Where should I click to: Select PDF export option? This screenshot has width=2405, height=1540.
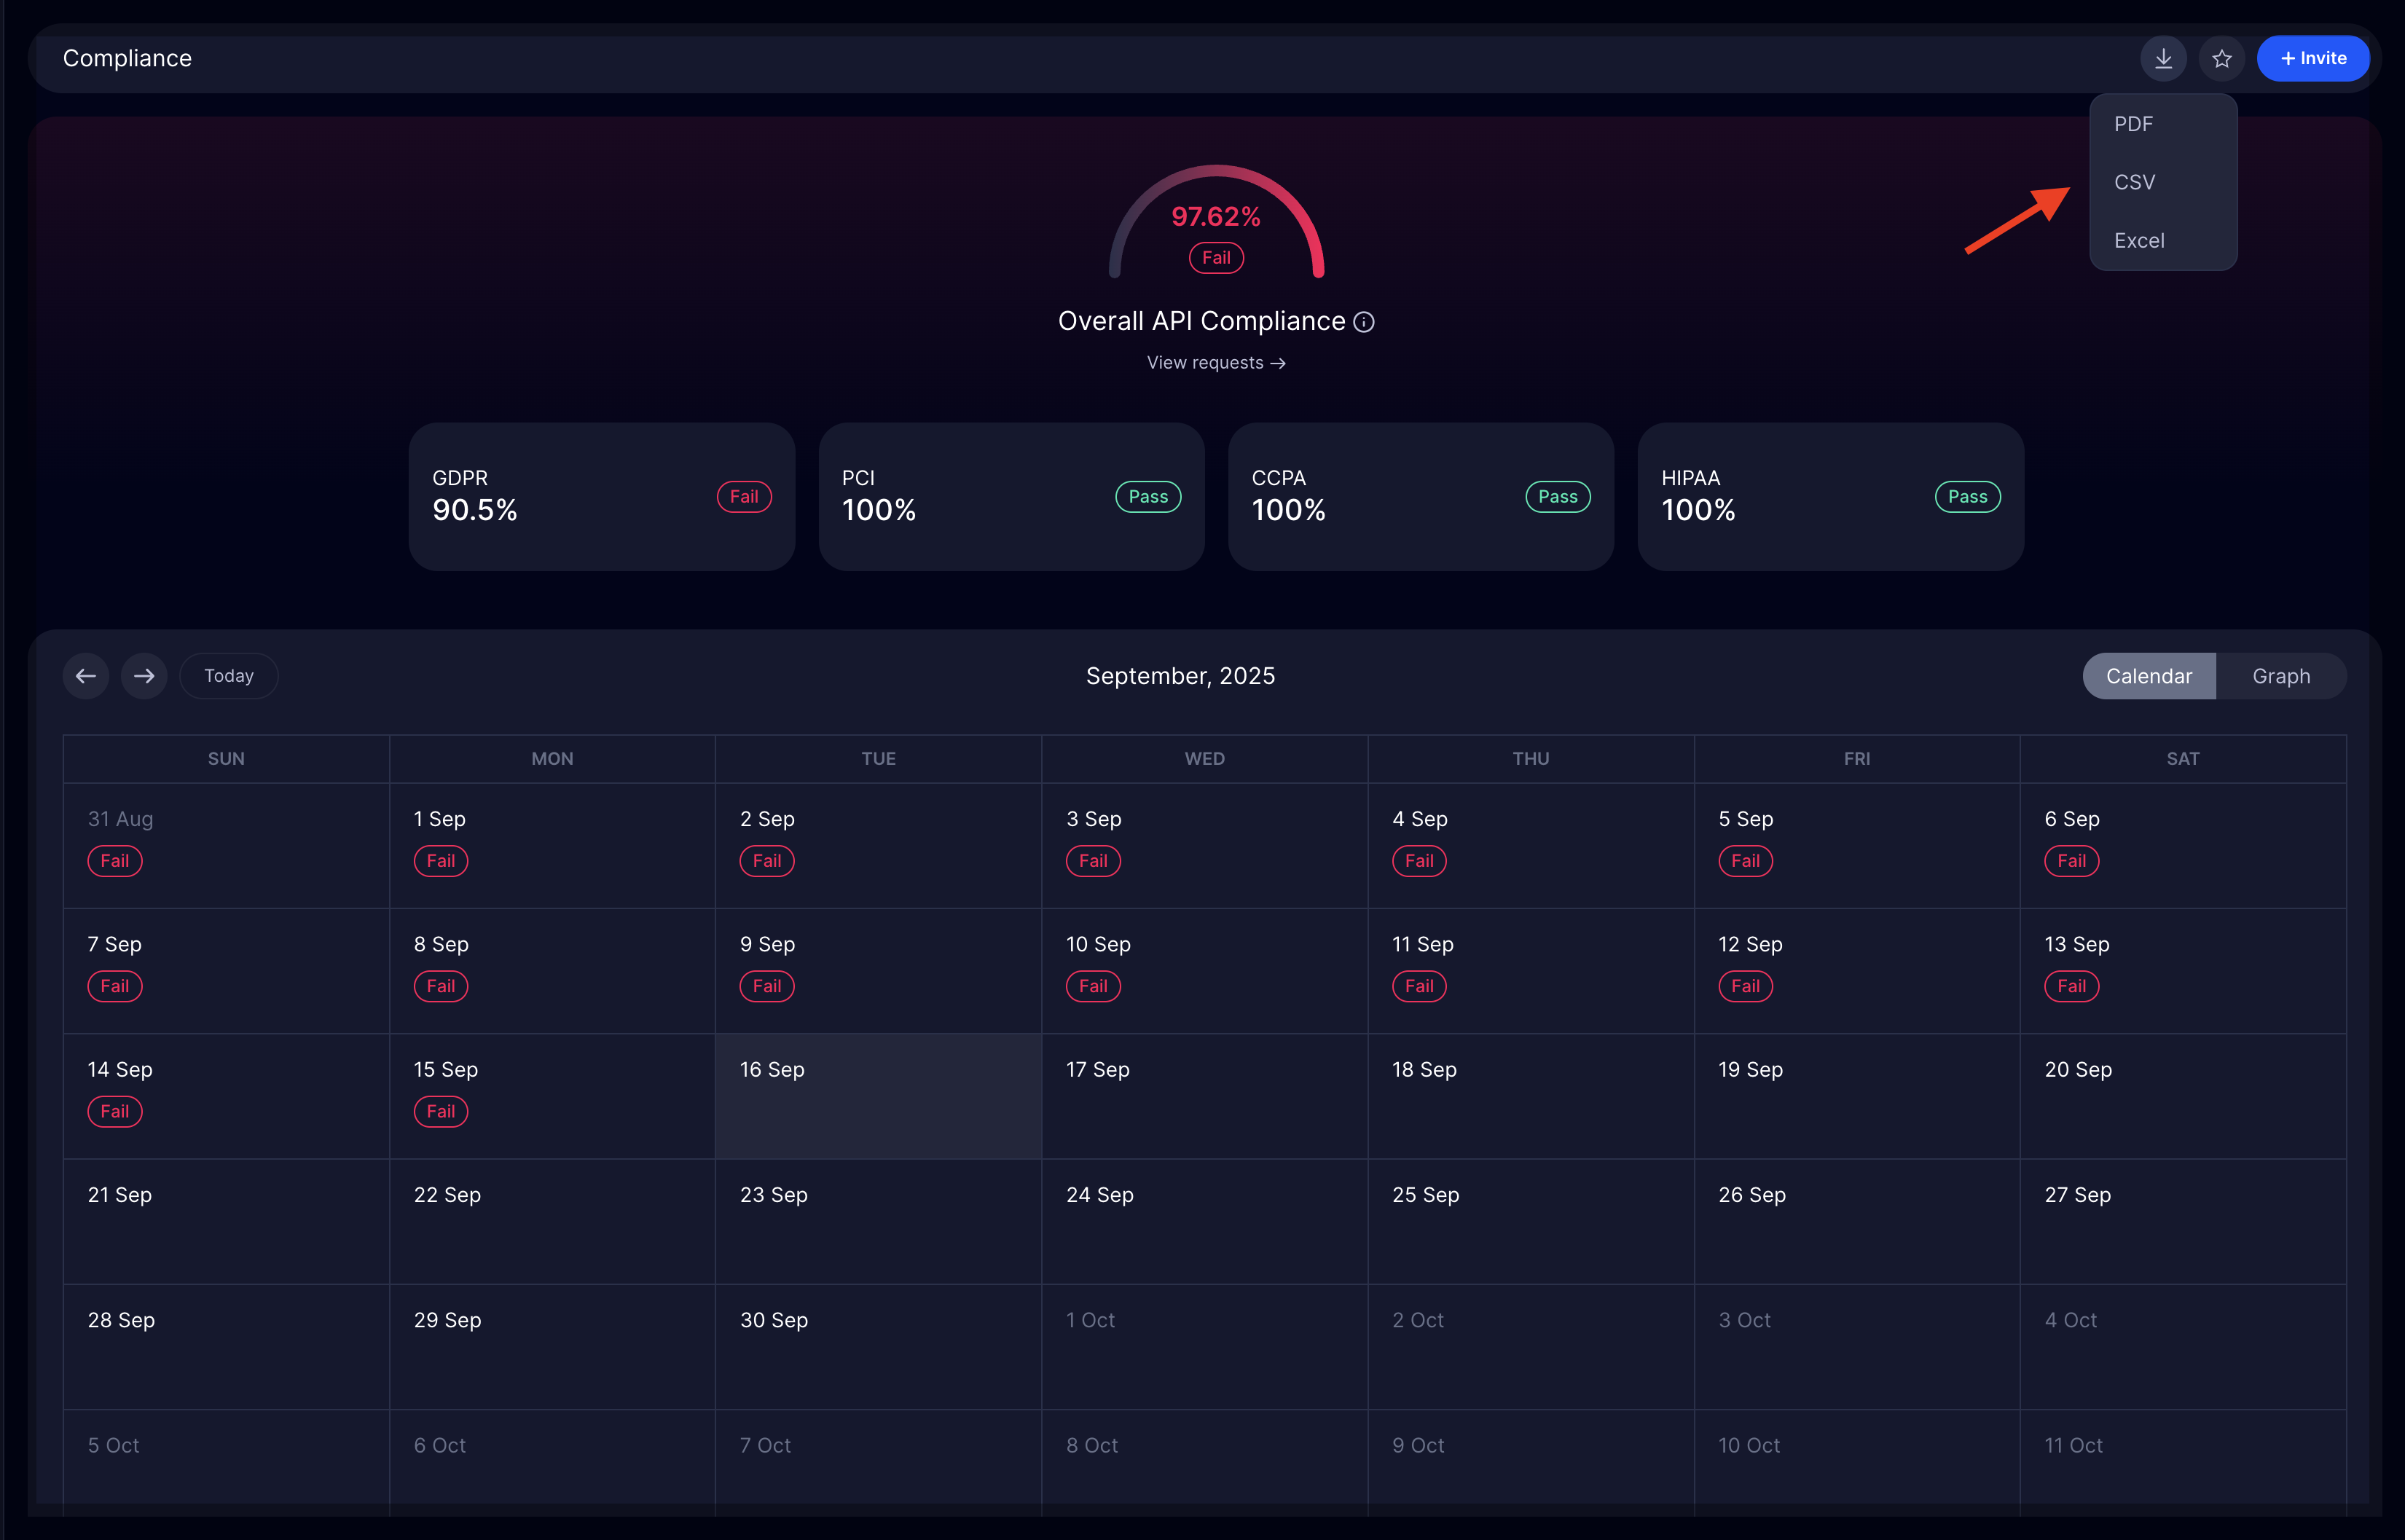pos(2133,124)
